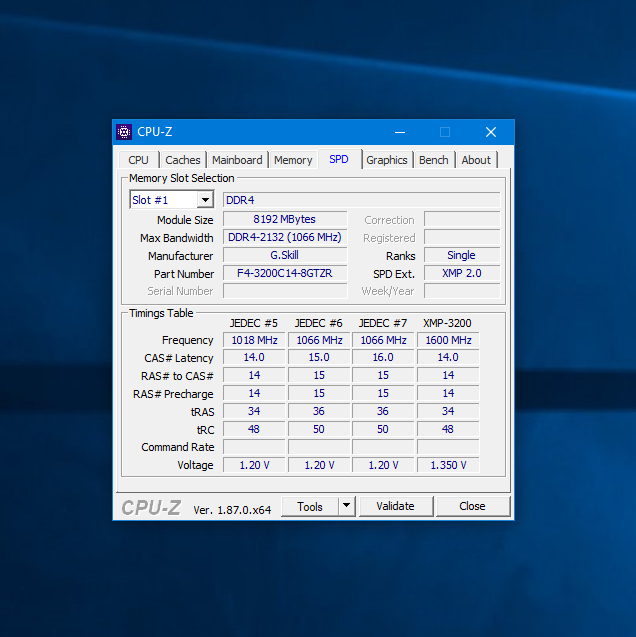636x637 pixels.
Task: Click the 1600 MHz XMP frequency cell
Action: tap(448, 340)
